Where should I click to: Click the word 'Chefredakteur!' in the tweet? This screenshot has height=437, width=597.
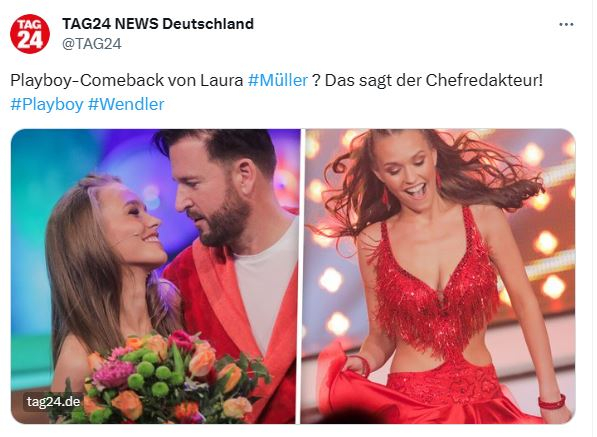pyautogui.click(x=484, y=80)
